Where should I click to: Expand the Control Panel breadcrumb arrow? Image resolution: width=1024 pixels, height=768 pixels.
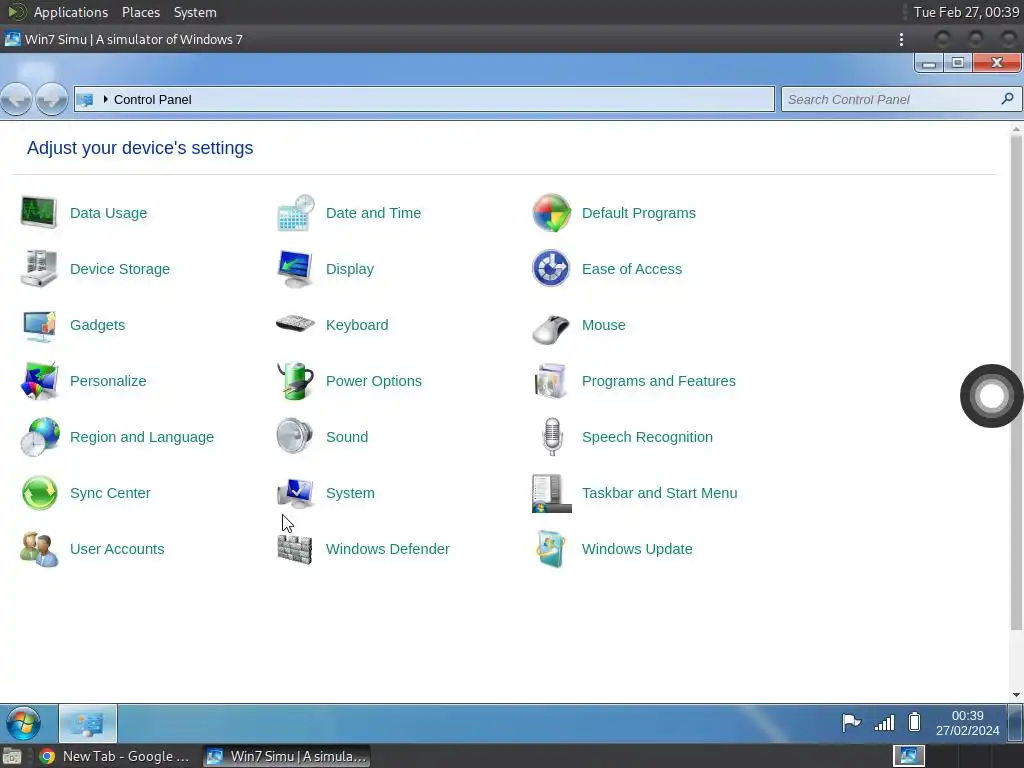(105, 99)
